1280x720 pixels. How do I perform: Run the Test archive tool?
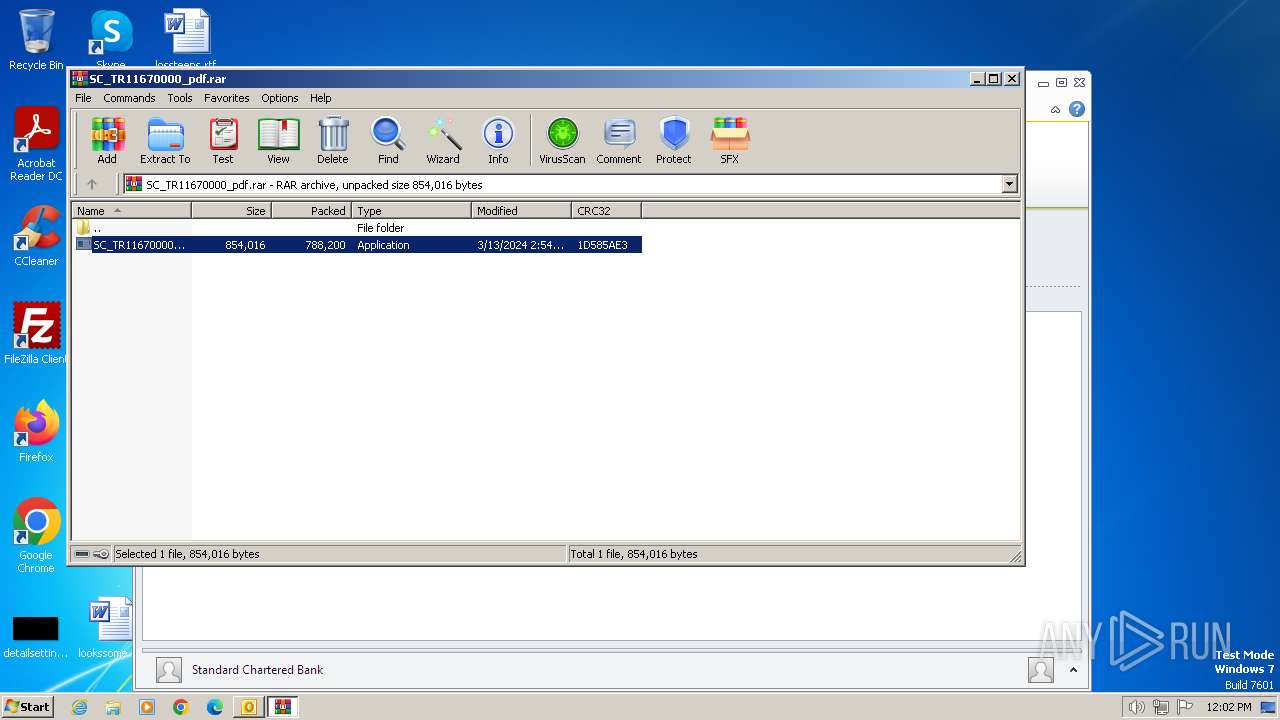point(223,141)
